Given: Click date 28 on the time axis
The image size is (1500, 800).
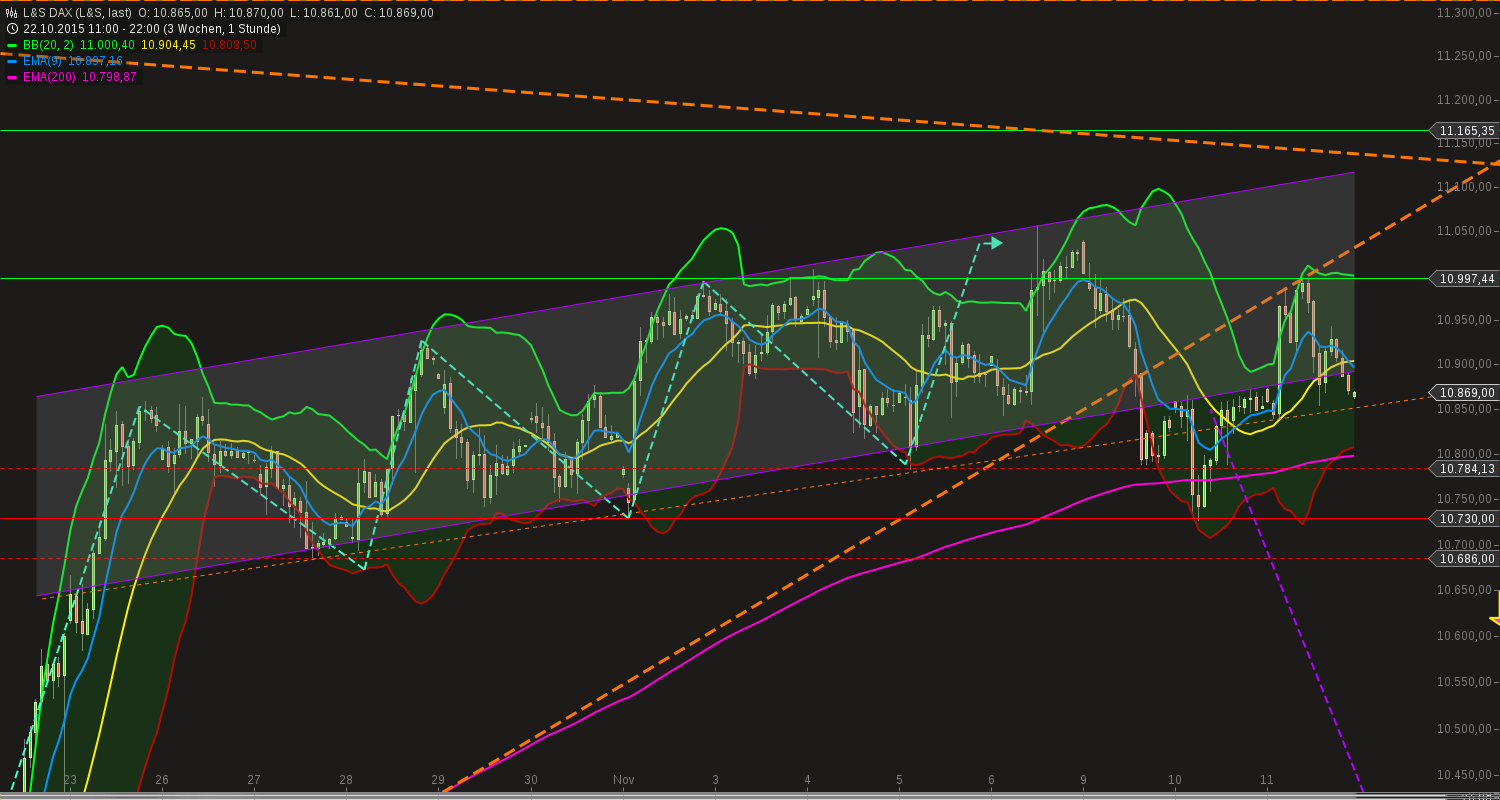Looking at the screenshot, I should pyautogui.click(x=346, y=780).
